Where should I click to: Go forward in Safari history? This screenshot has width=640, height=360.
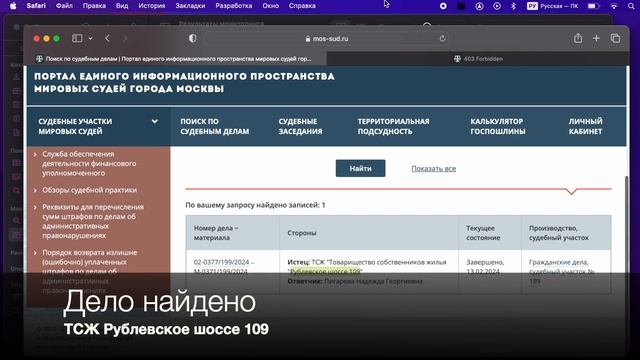pos(124,38)
